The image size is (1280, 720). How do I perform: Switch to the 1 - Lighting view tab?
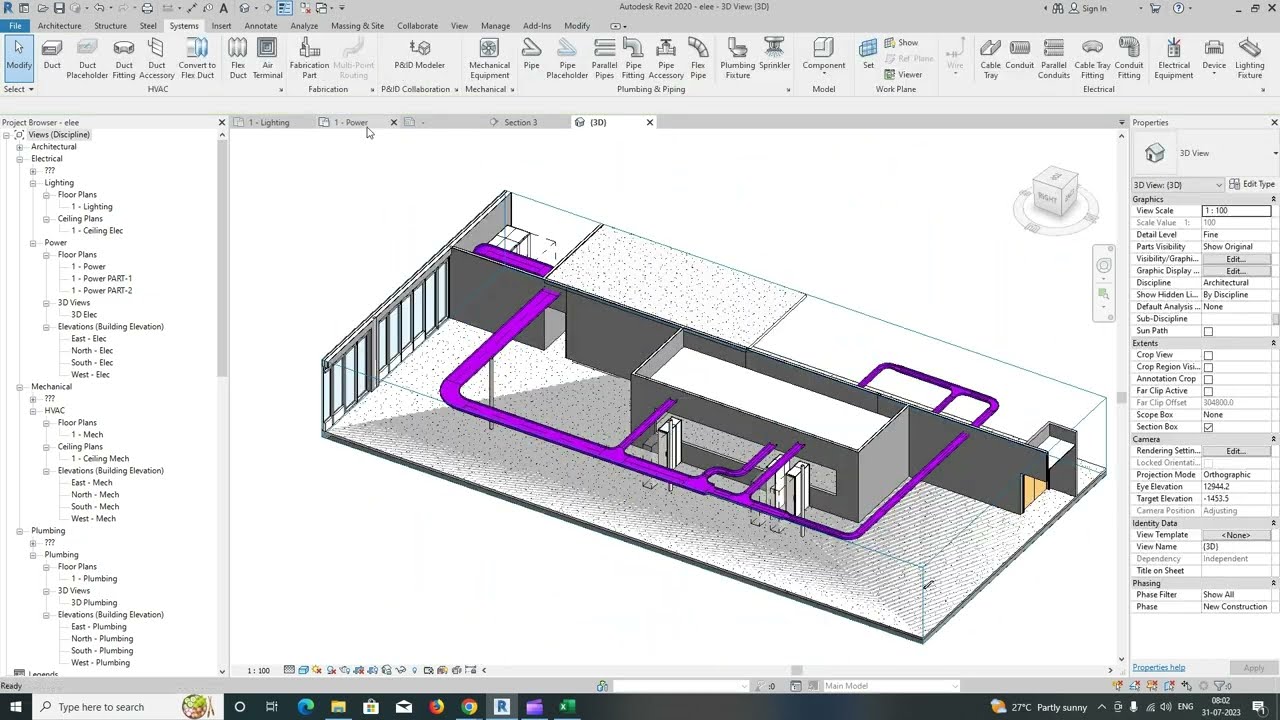click(269, 123)
